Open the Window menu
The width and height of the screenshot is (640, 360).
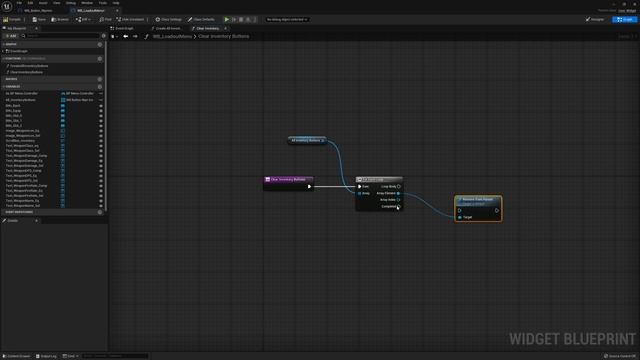87,3
